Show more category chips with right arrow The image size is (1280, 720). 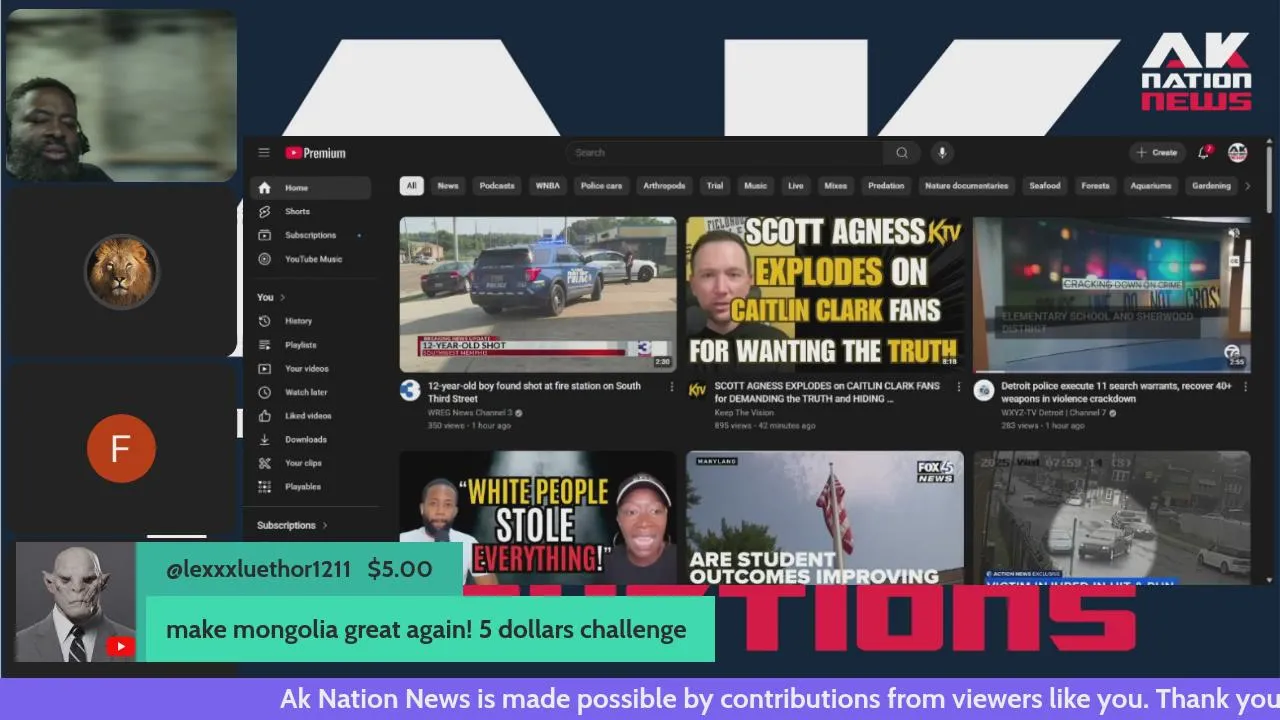(1246, 186)
